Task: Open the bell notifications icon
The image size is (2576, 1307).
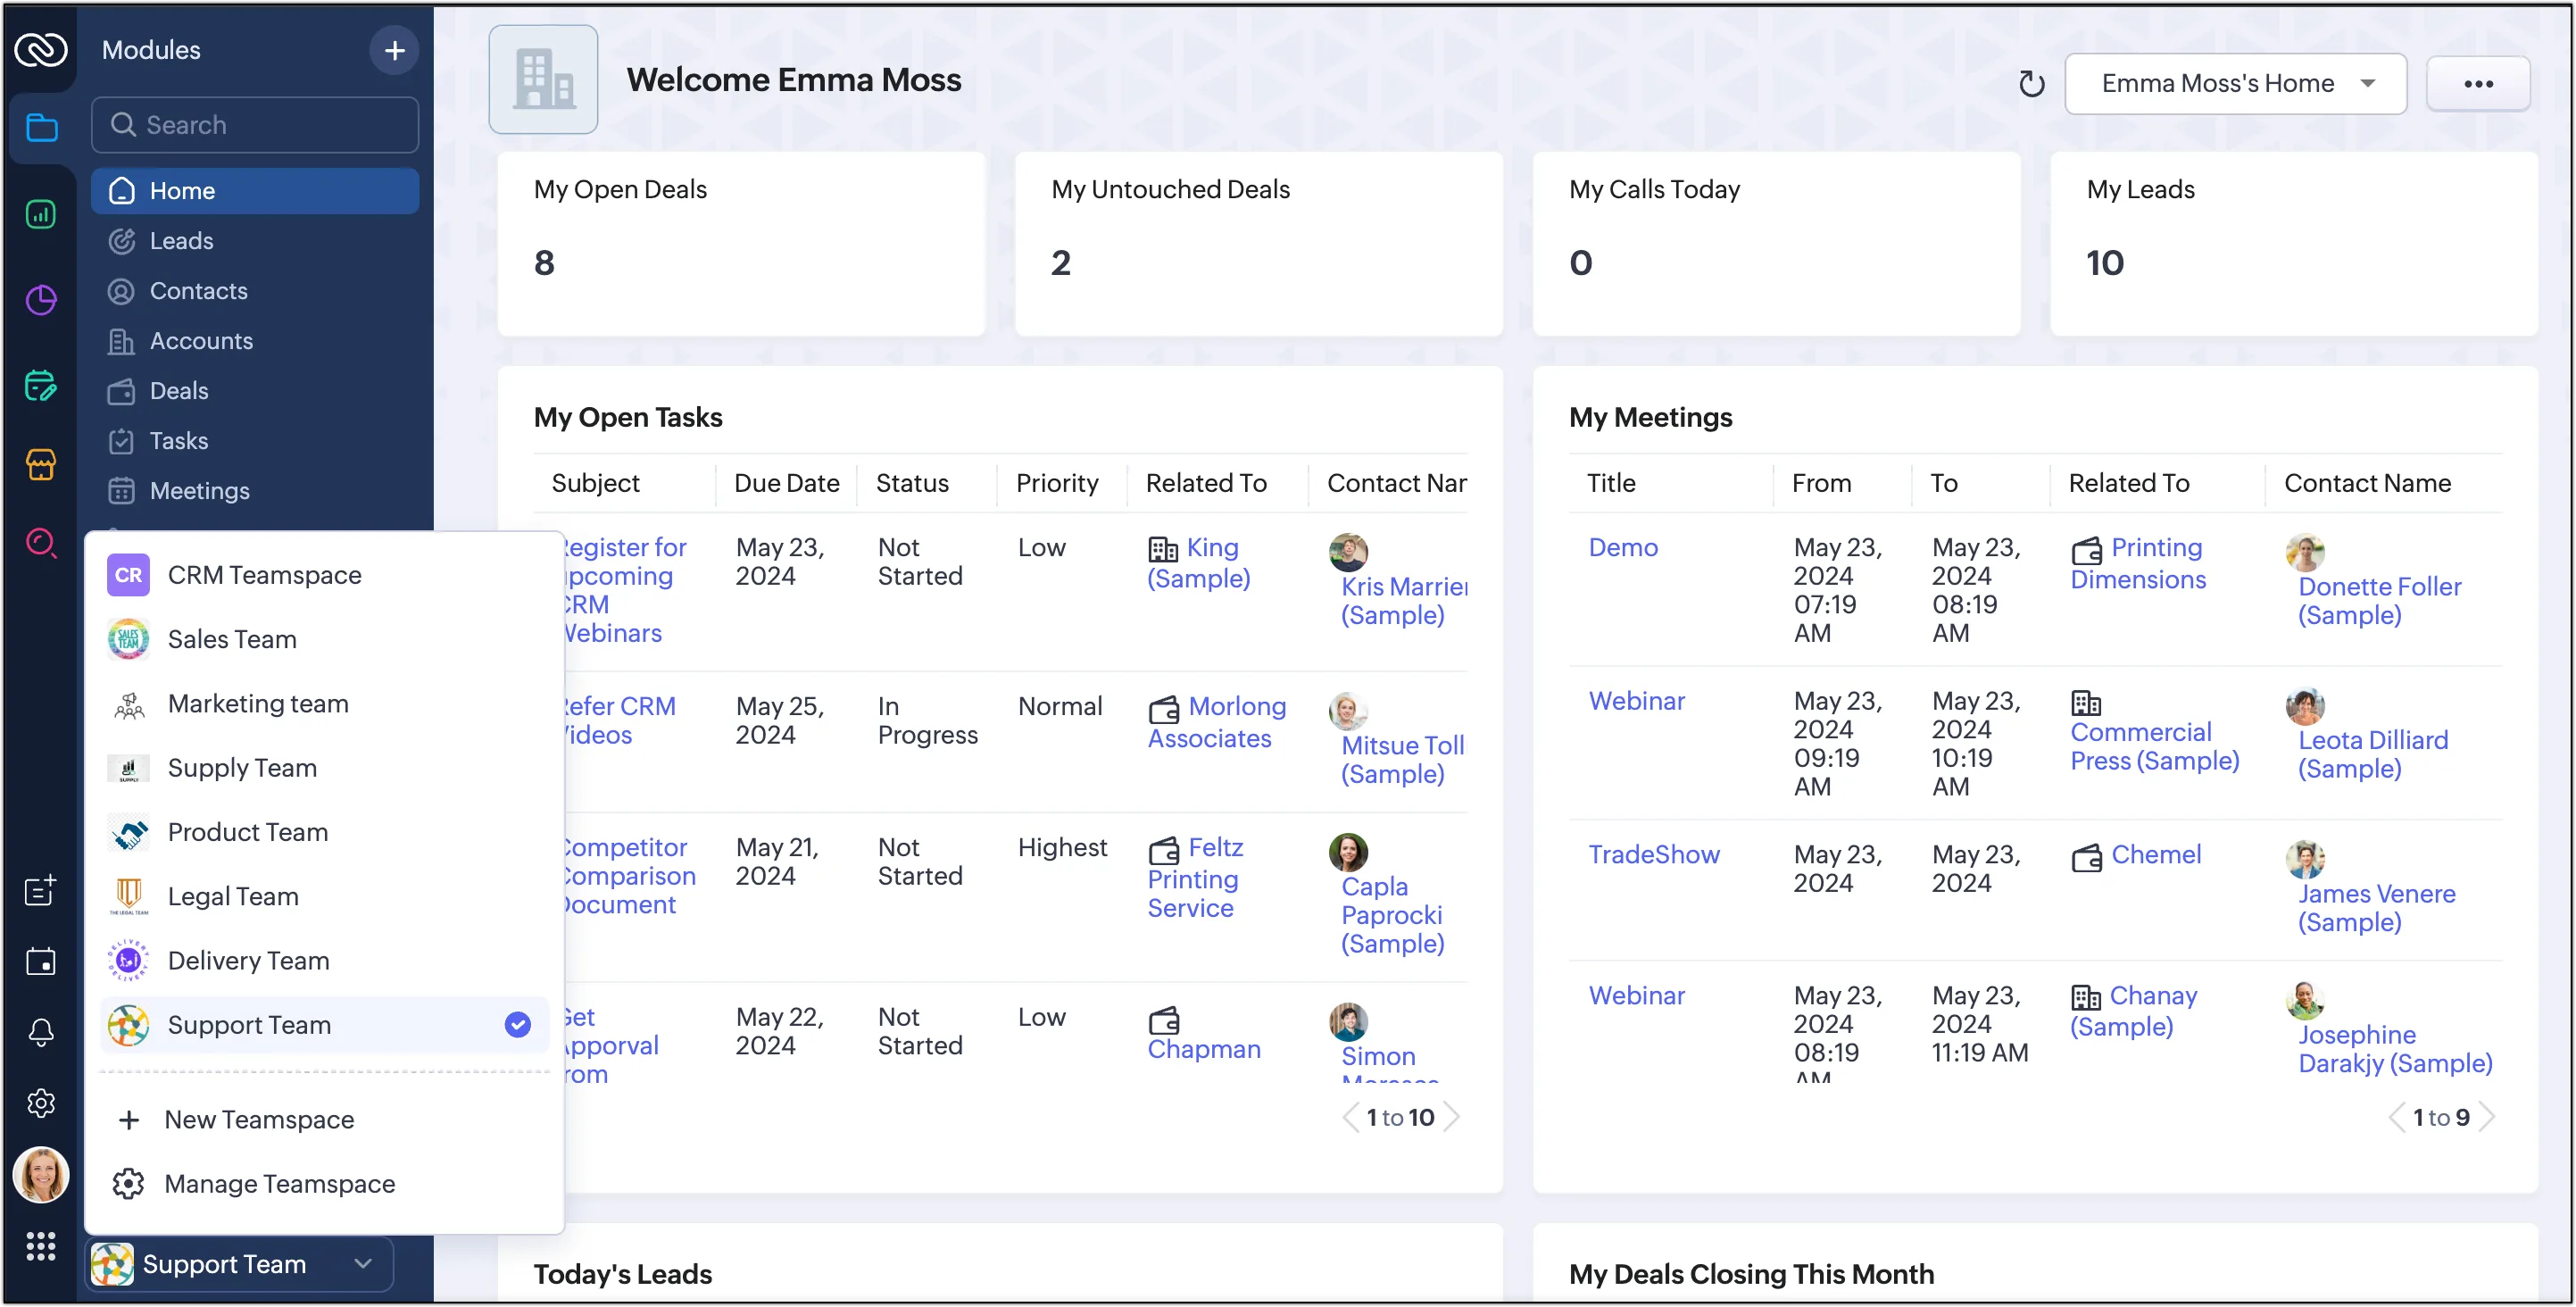Action: [41, 1032]
